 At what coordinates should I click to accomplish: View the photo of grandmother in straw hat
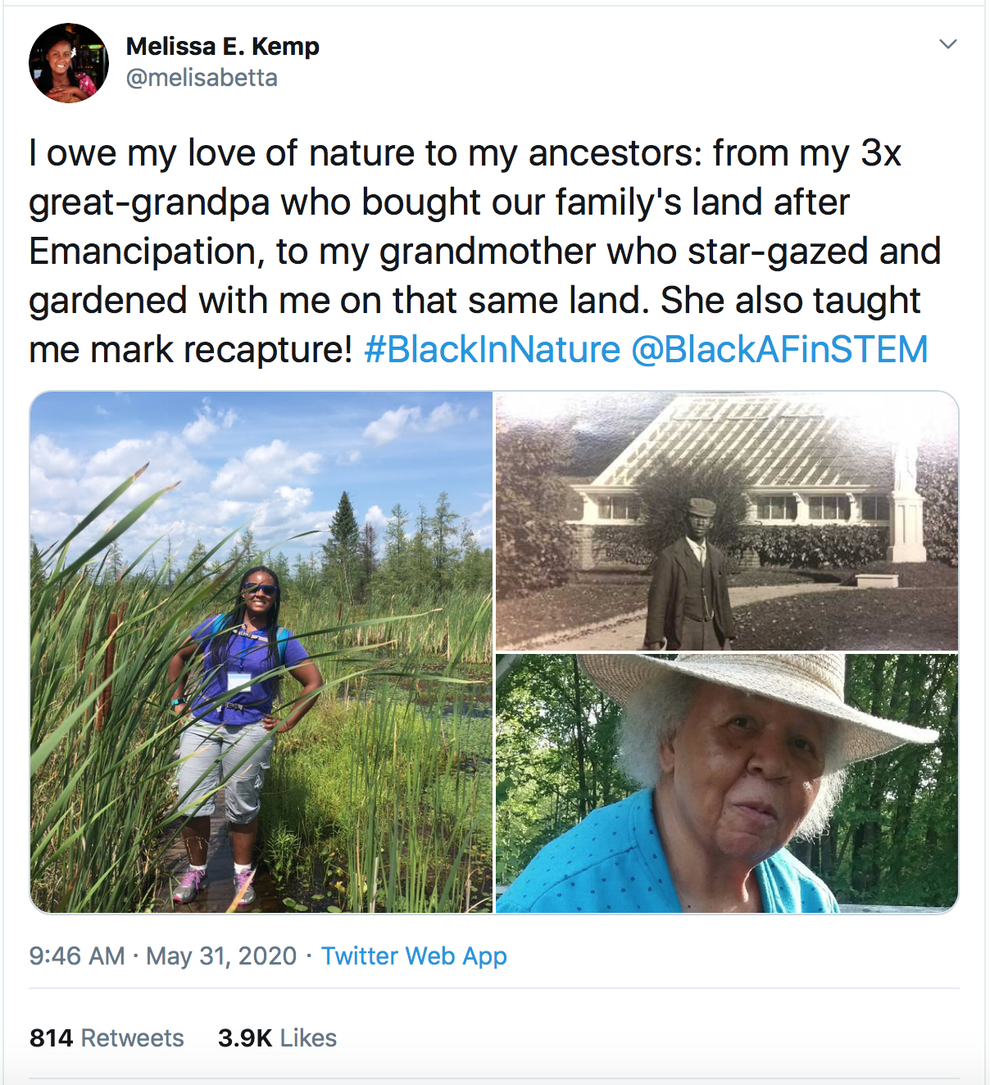[727, 783]
